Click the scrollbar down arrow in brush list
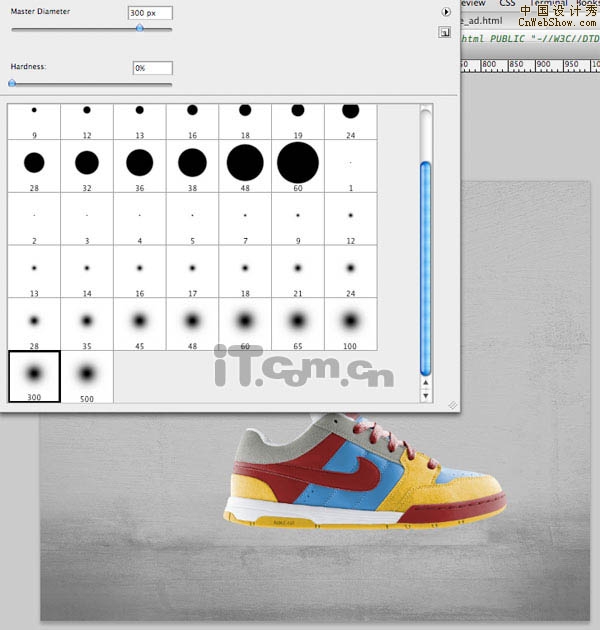 [x=427, y=396]
